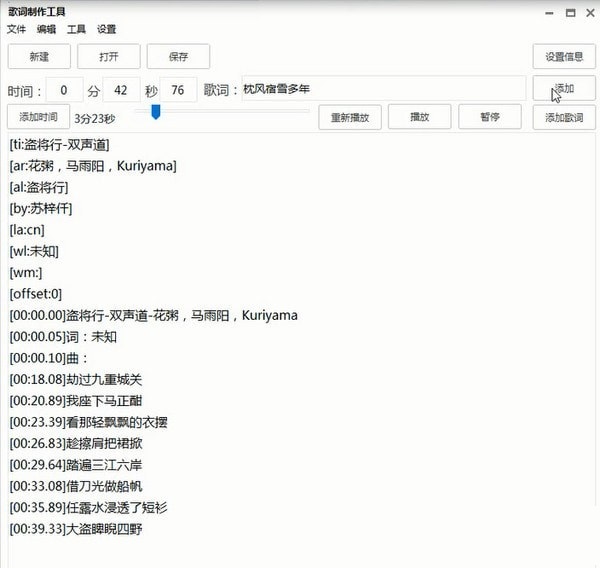600x568 pixels.
Task: Restart playback with 重新播放
Action: click(350, 117)
